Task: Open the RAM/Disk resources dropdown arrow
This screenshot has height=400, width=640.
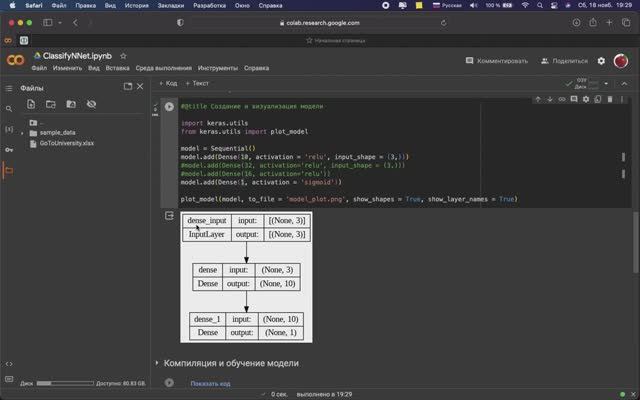Action: click(x=608, y=84)
